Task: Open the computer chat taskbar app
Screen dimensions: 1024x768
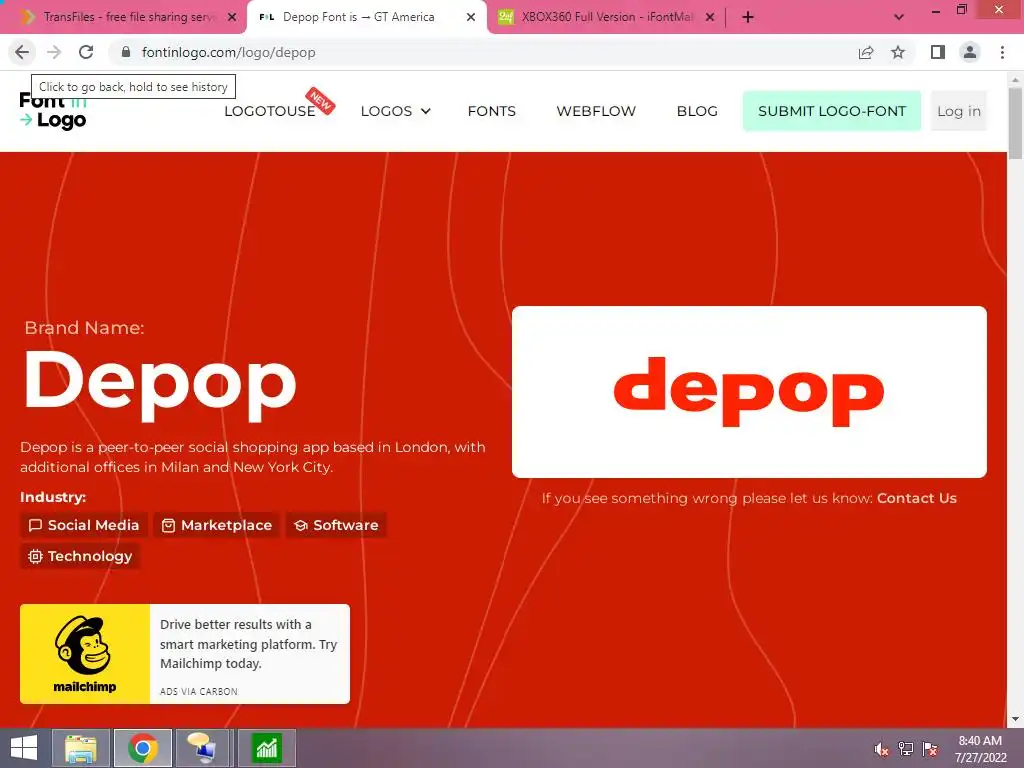Action: pos(202,748)
